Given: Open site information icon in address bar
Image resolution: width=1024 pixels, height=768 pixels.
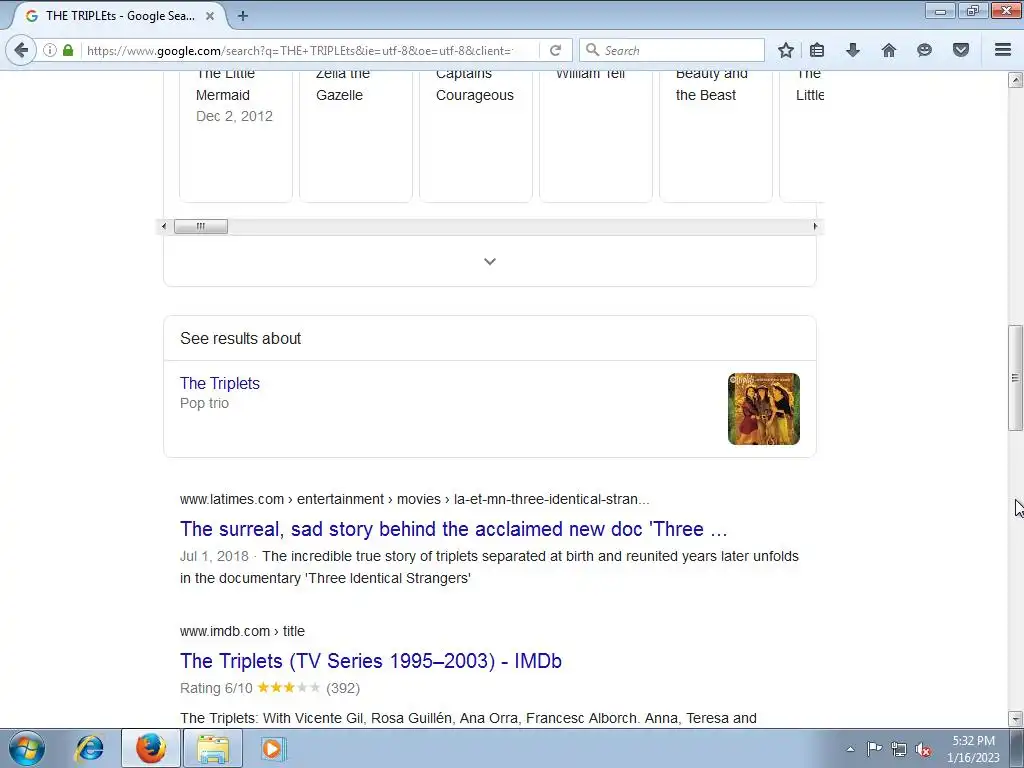Looking at the screenshot, I should [x=50, y=50].
